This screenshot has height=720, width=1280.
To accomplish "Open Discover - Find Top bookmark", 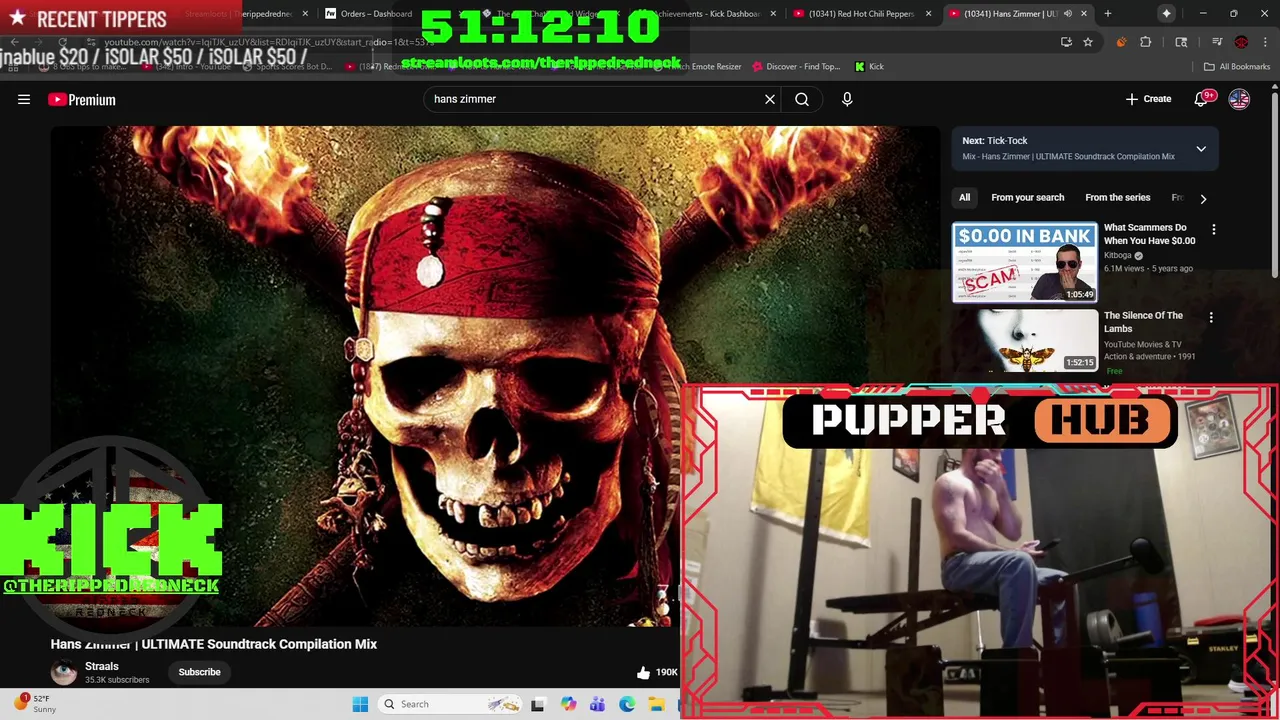I will [795, 67].
